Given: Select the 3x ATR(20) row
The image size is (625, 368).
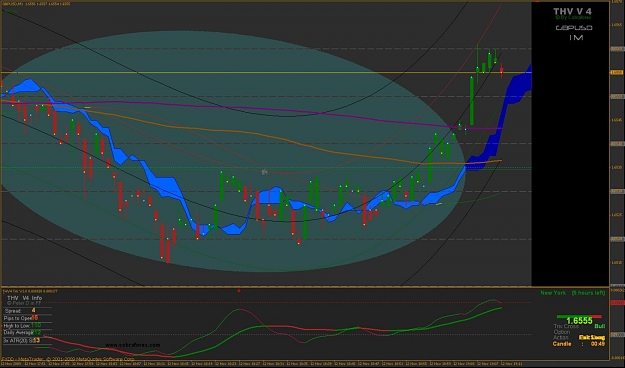Looking at the screenshot, I should tap(27, 340).
